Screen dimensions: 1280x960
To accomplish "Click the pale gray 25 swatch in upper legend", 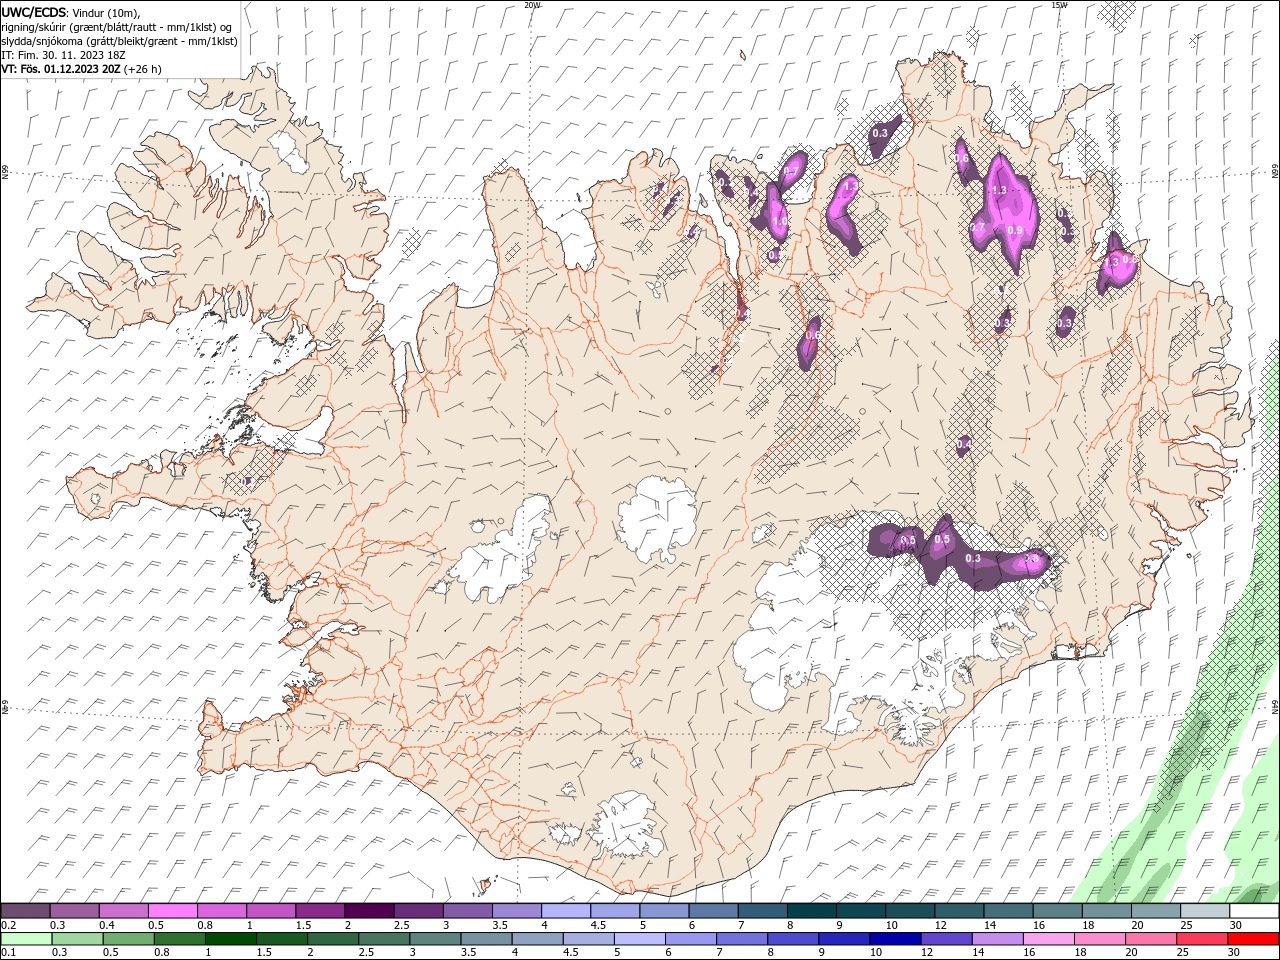I will (x=1204, y=911).
